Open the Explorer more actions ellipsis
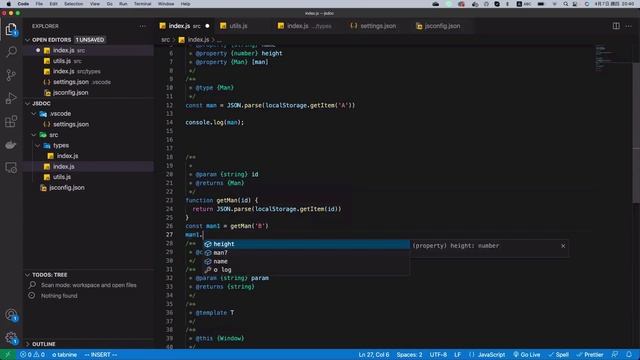The width and height of the screenshot is (640, 360). pos(142,26)
